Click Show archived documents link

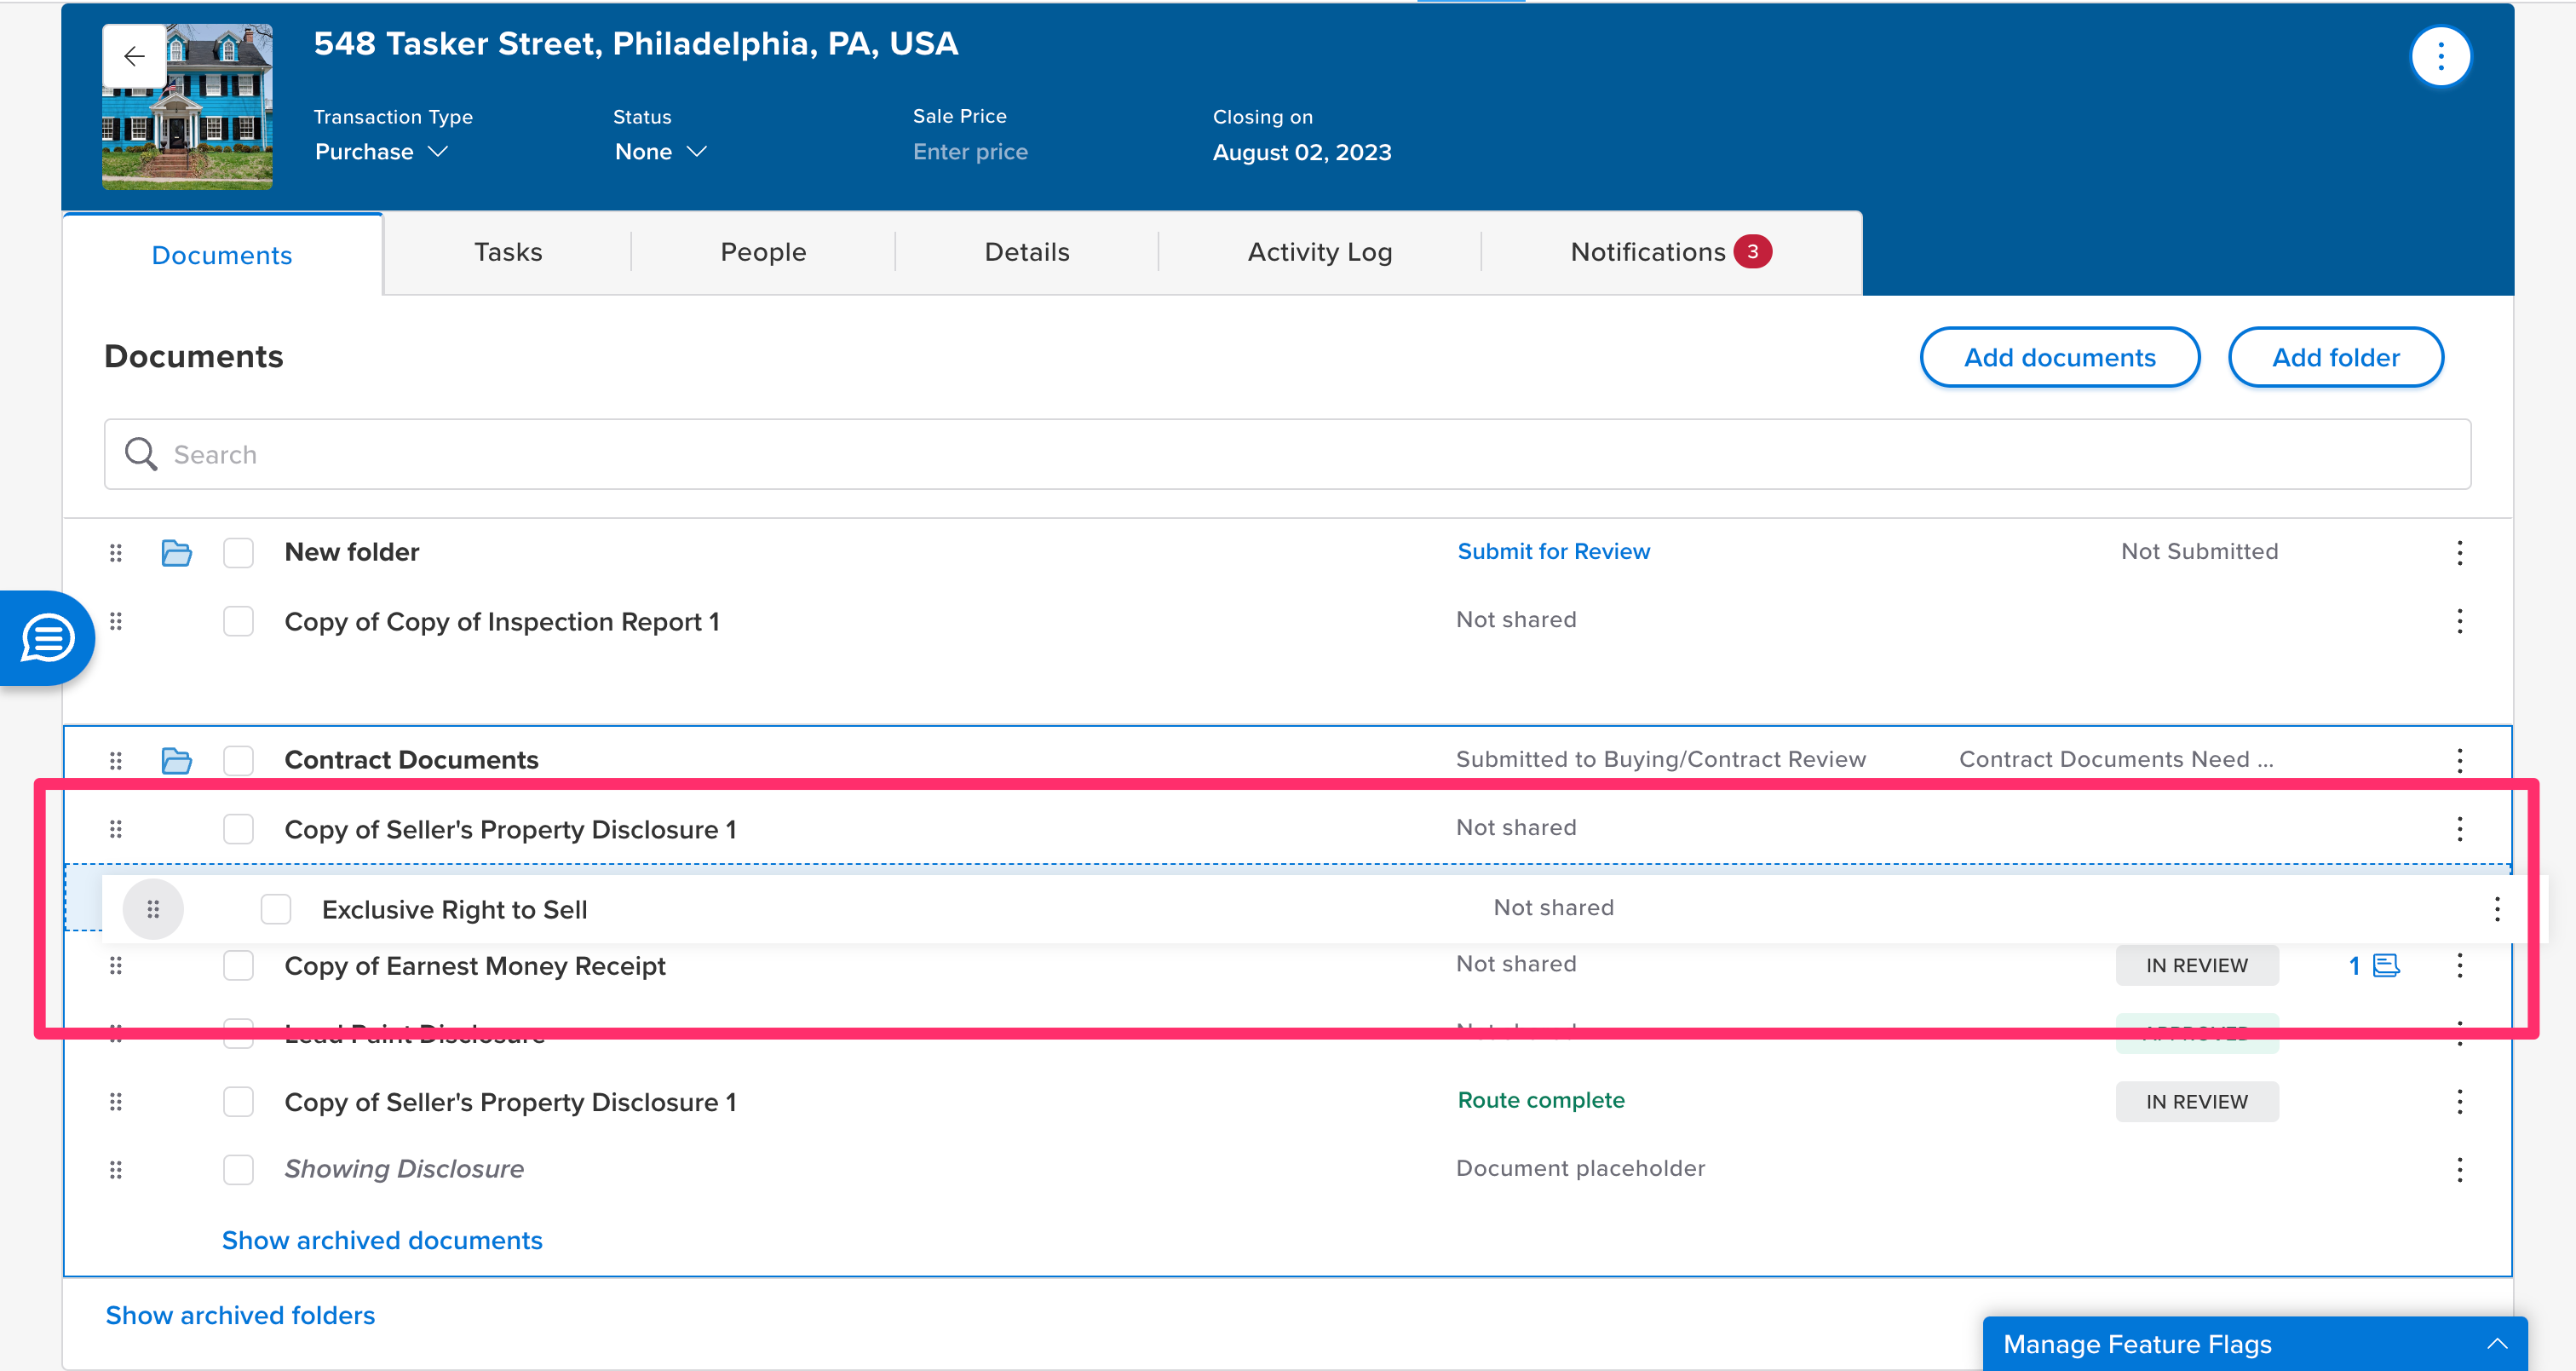click(x=382, y=1240)
